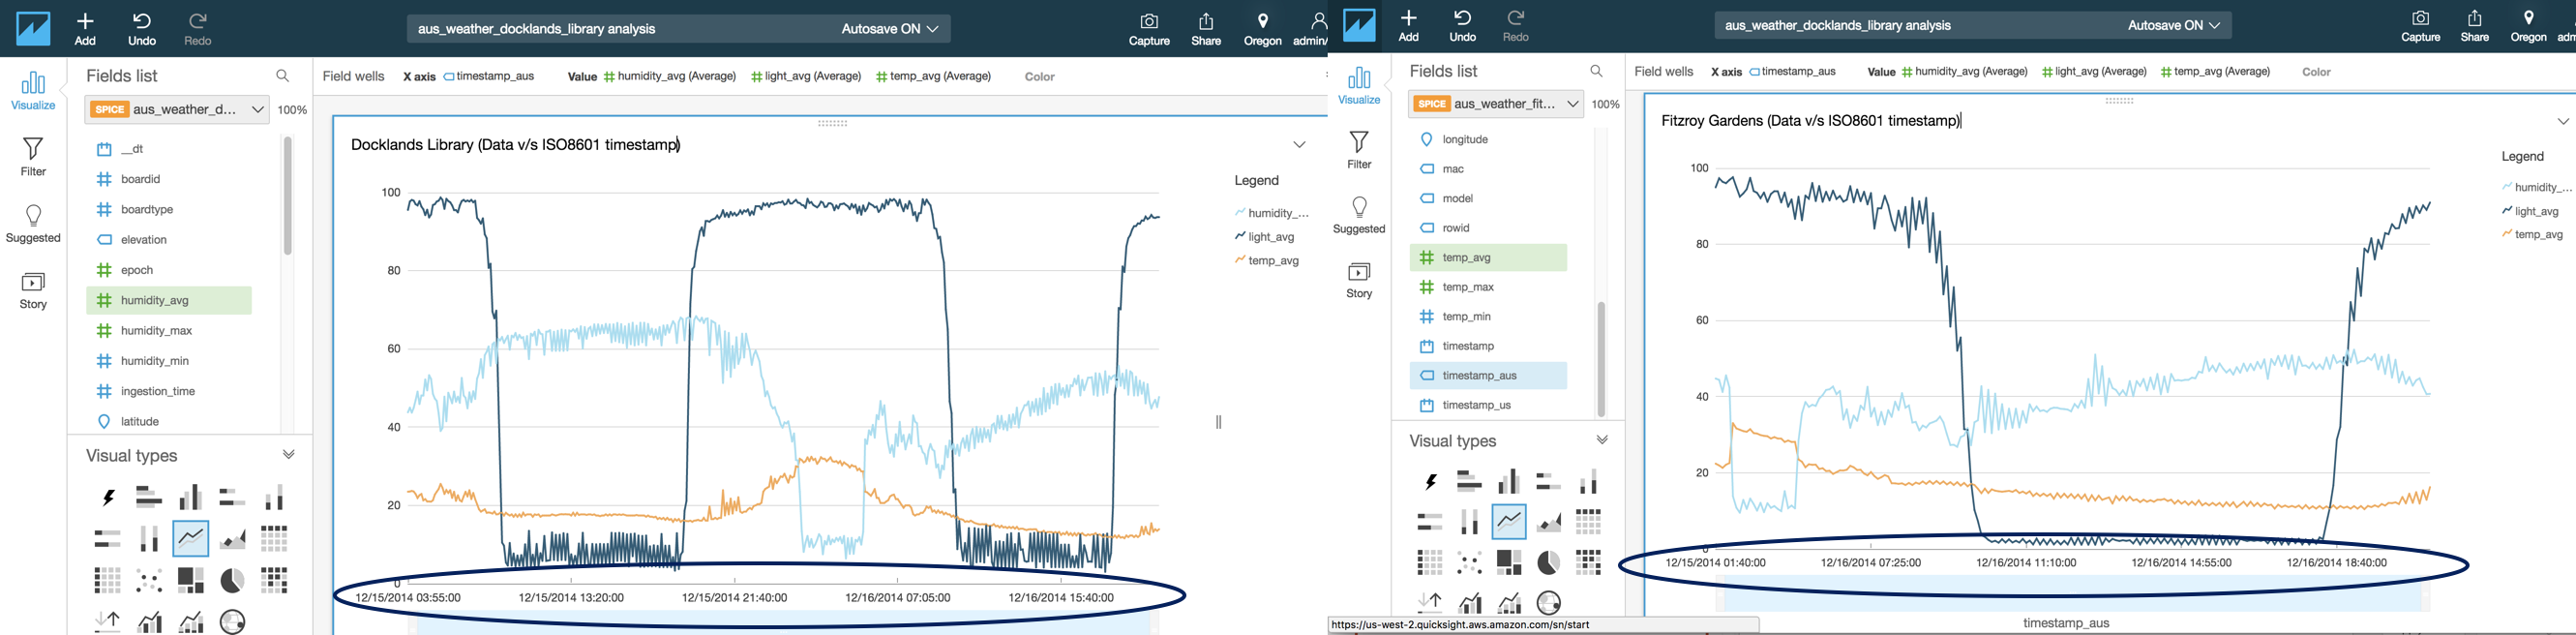Select Filter tab in Docklands sidebar
2576x635 pixels.
[x=33, y=157]
